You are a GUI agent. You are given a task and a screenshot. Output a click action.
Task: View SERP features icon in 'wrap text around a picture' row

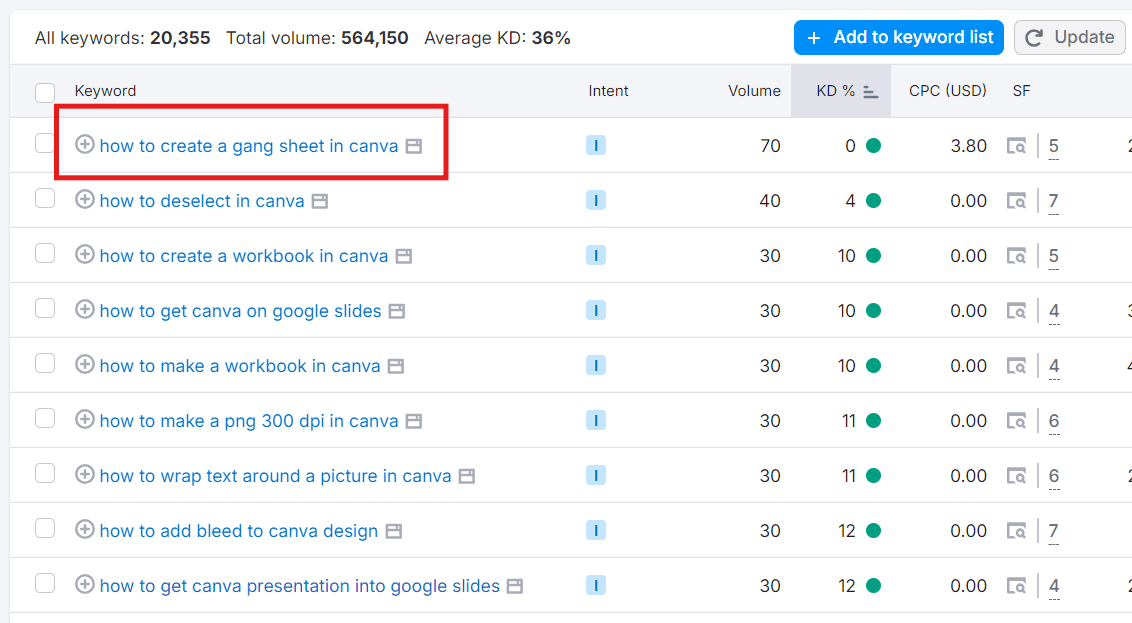coord(1016,476)
